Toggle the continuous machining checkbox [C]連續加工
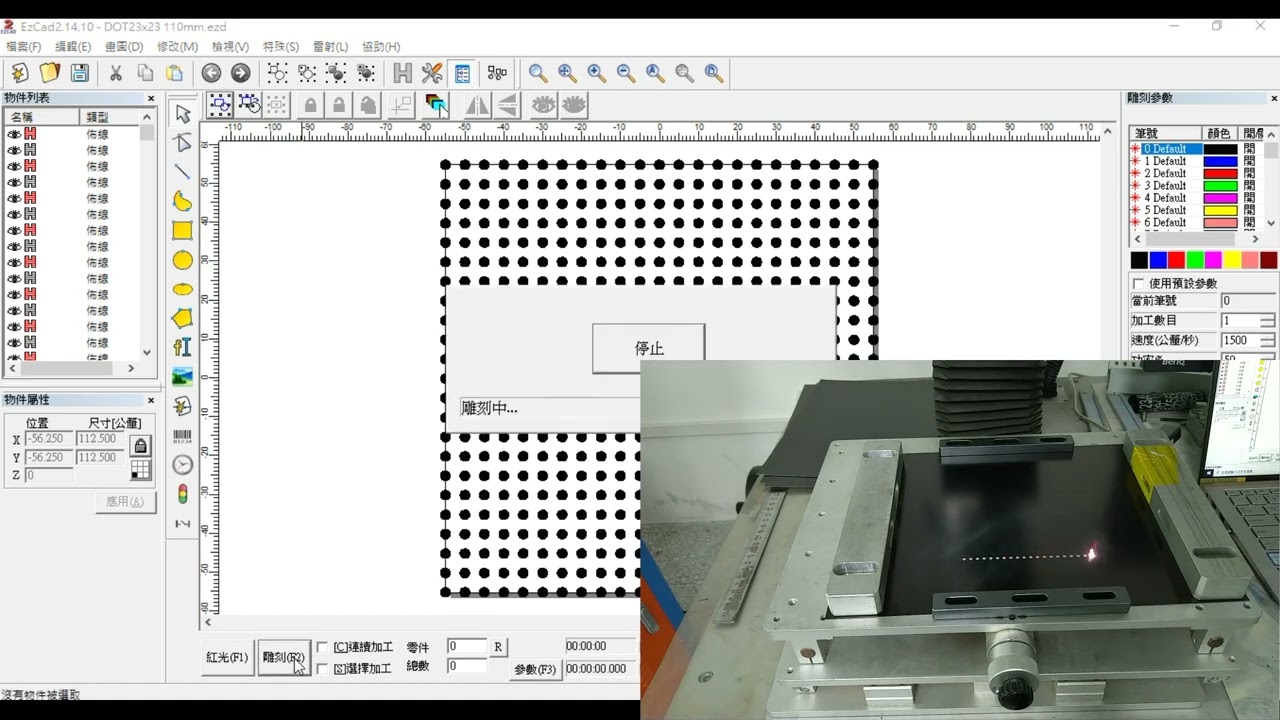 click(x=322, y=648)
